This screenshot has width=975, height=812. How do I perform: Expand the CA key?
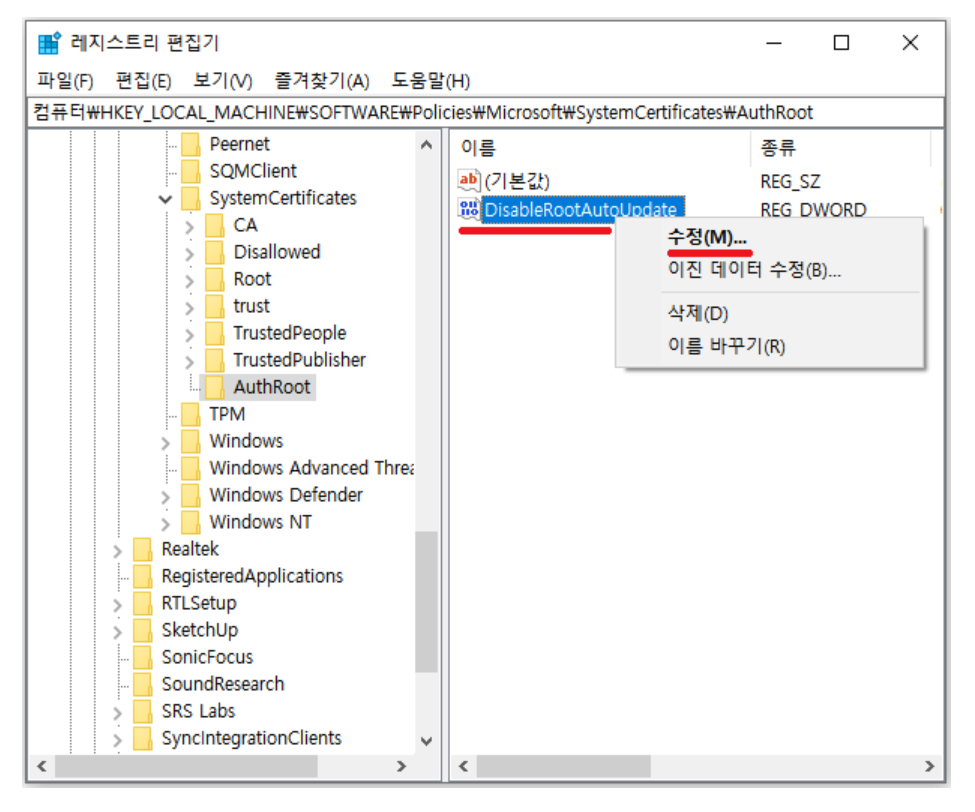pos(190,227)
